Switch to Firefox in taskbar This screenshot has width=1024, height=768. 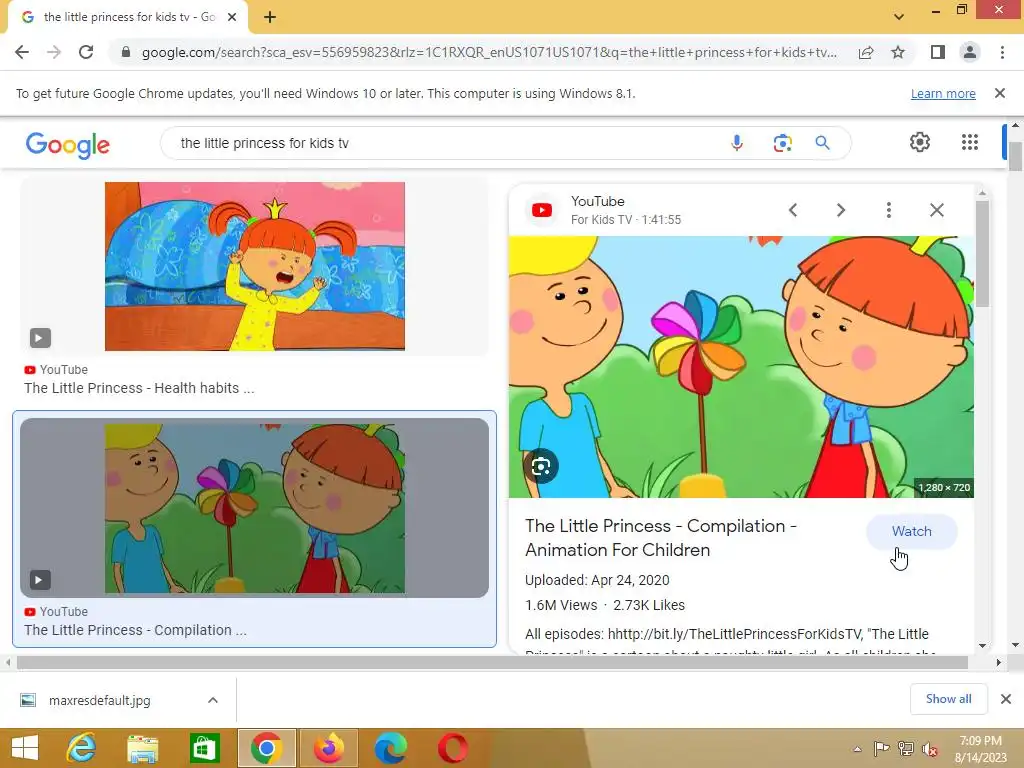[x=328, y=748]
